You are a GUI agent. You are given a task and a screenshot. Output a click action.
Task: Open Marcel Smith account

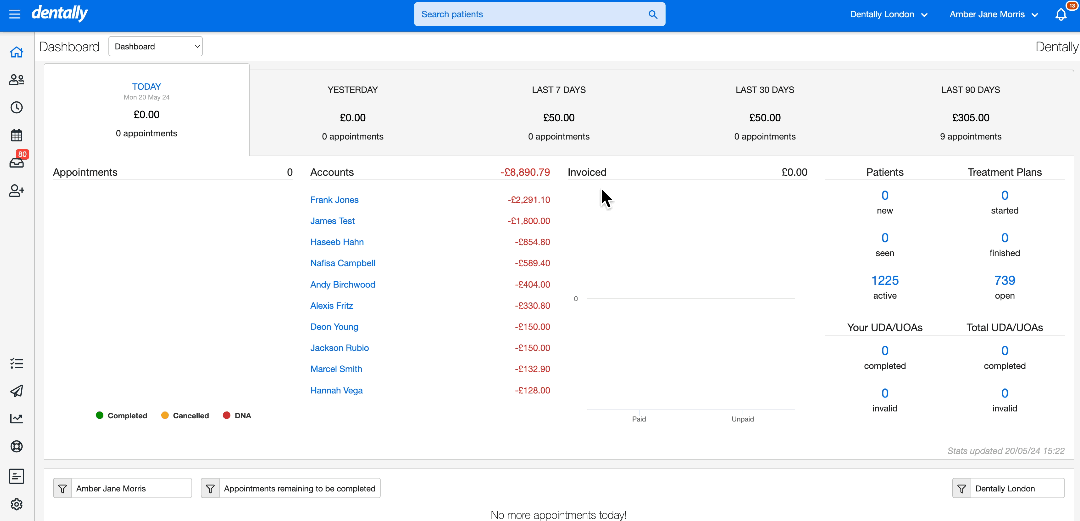pos(336,369)
